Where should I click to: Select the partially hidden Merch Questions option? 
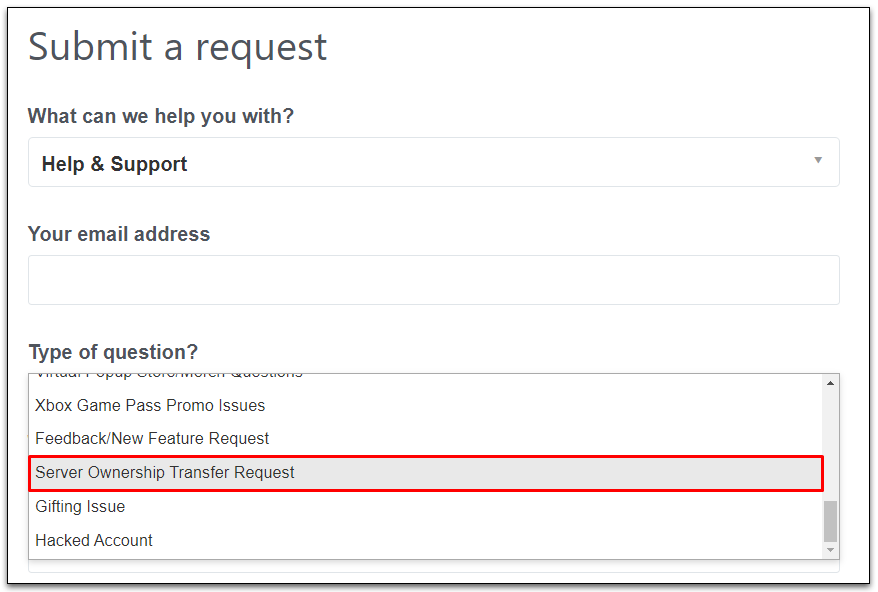click(168, 377)
